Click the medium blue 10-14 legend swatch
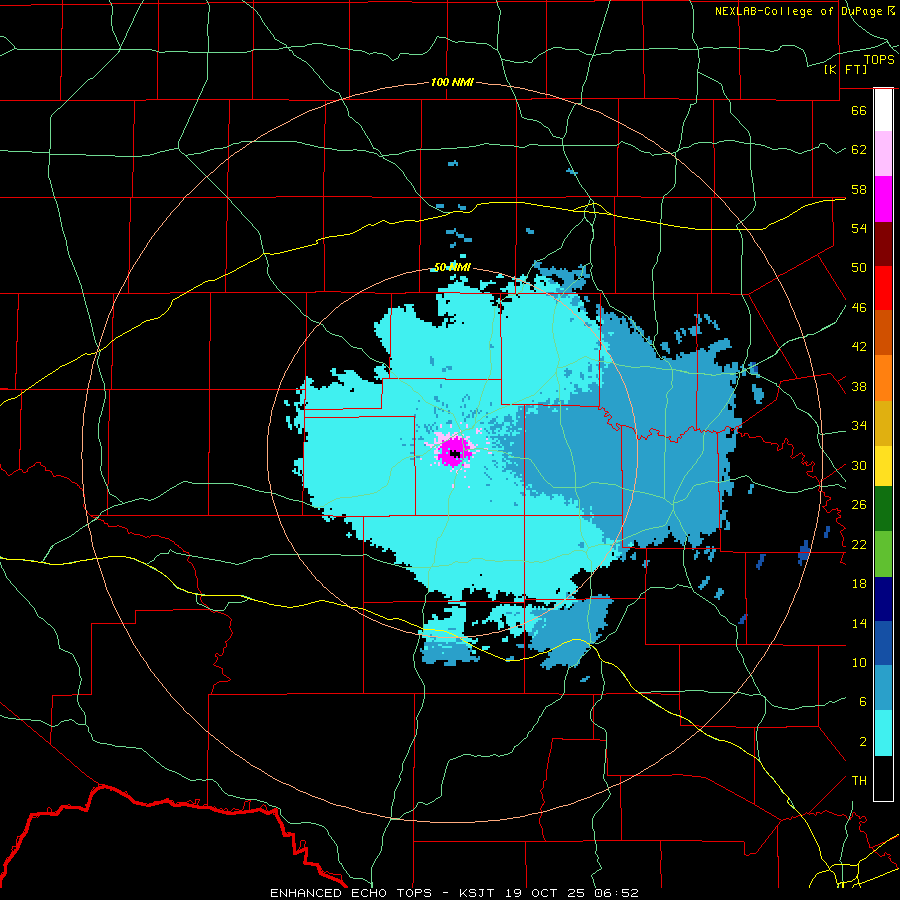The image size is (900, 900). 883,643
